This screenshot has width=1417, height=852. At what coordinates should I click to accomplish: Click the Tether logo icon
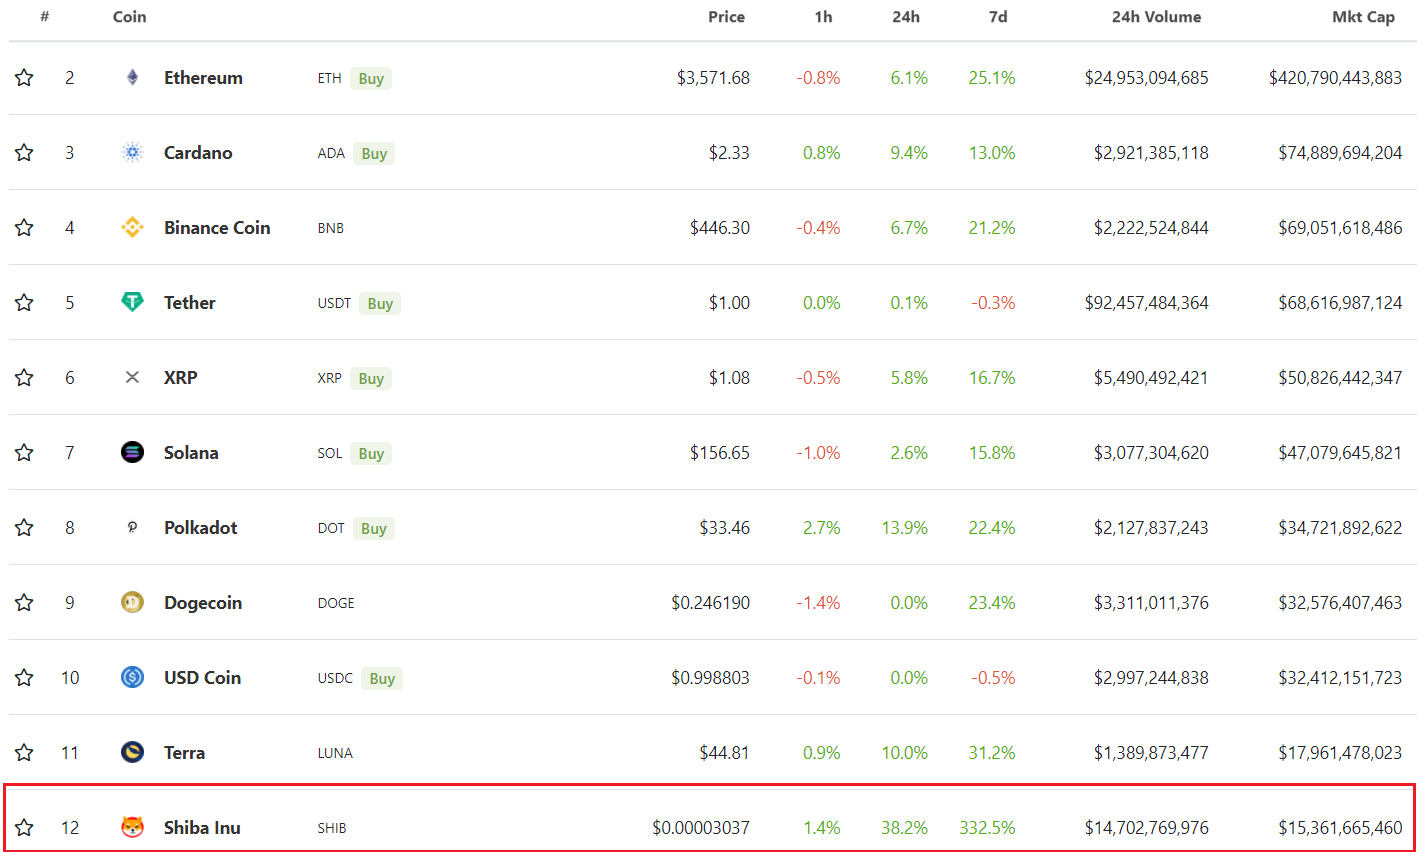pos(132,302)
